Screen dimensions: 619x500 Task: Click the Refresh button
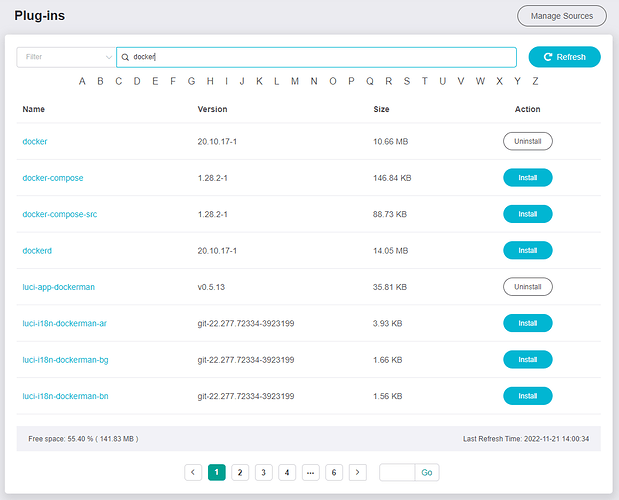[x=564, y=57]
